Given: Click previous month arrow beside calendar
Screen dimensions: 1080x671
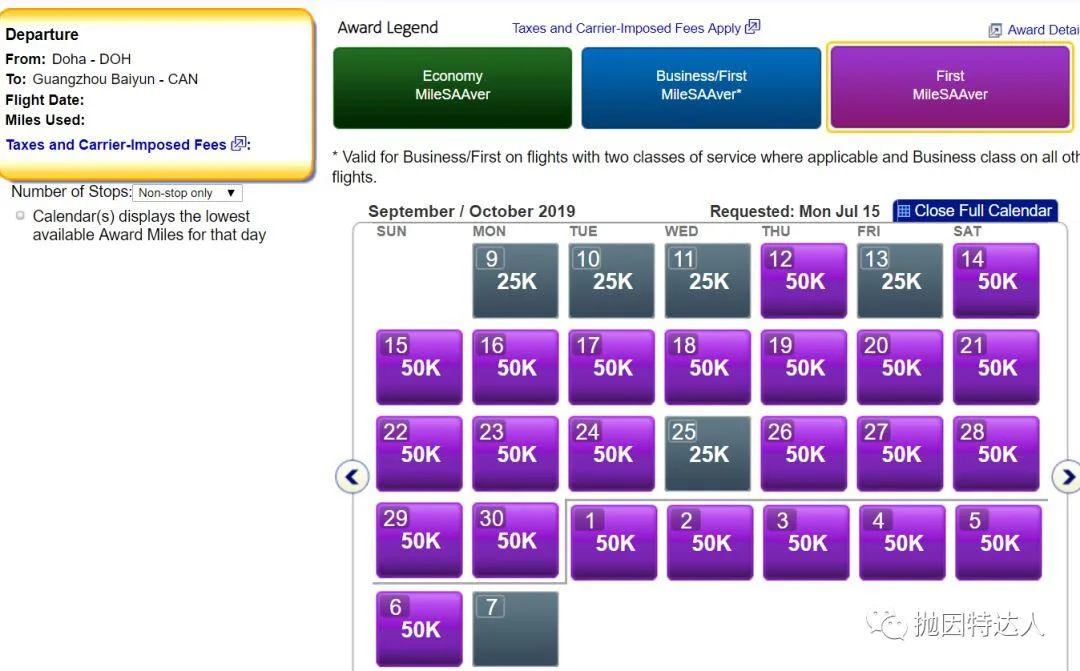Looking at the screenshot, I should click(352, 477).
